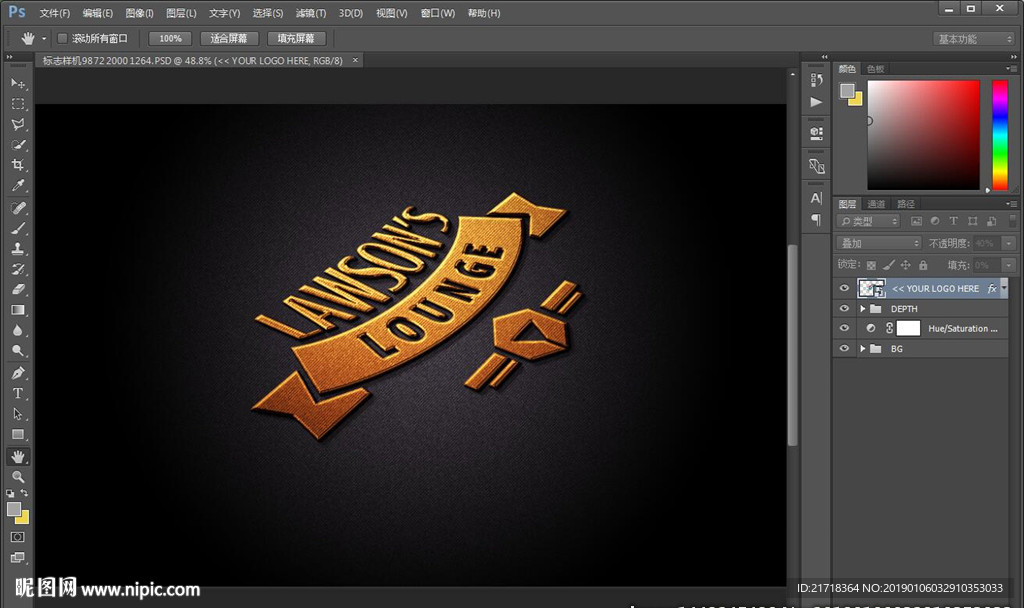Open the opacity slider dropdown arrow
This screenshot has width=1024, height=608.
pos(1009,243)
